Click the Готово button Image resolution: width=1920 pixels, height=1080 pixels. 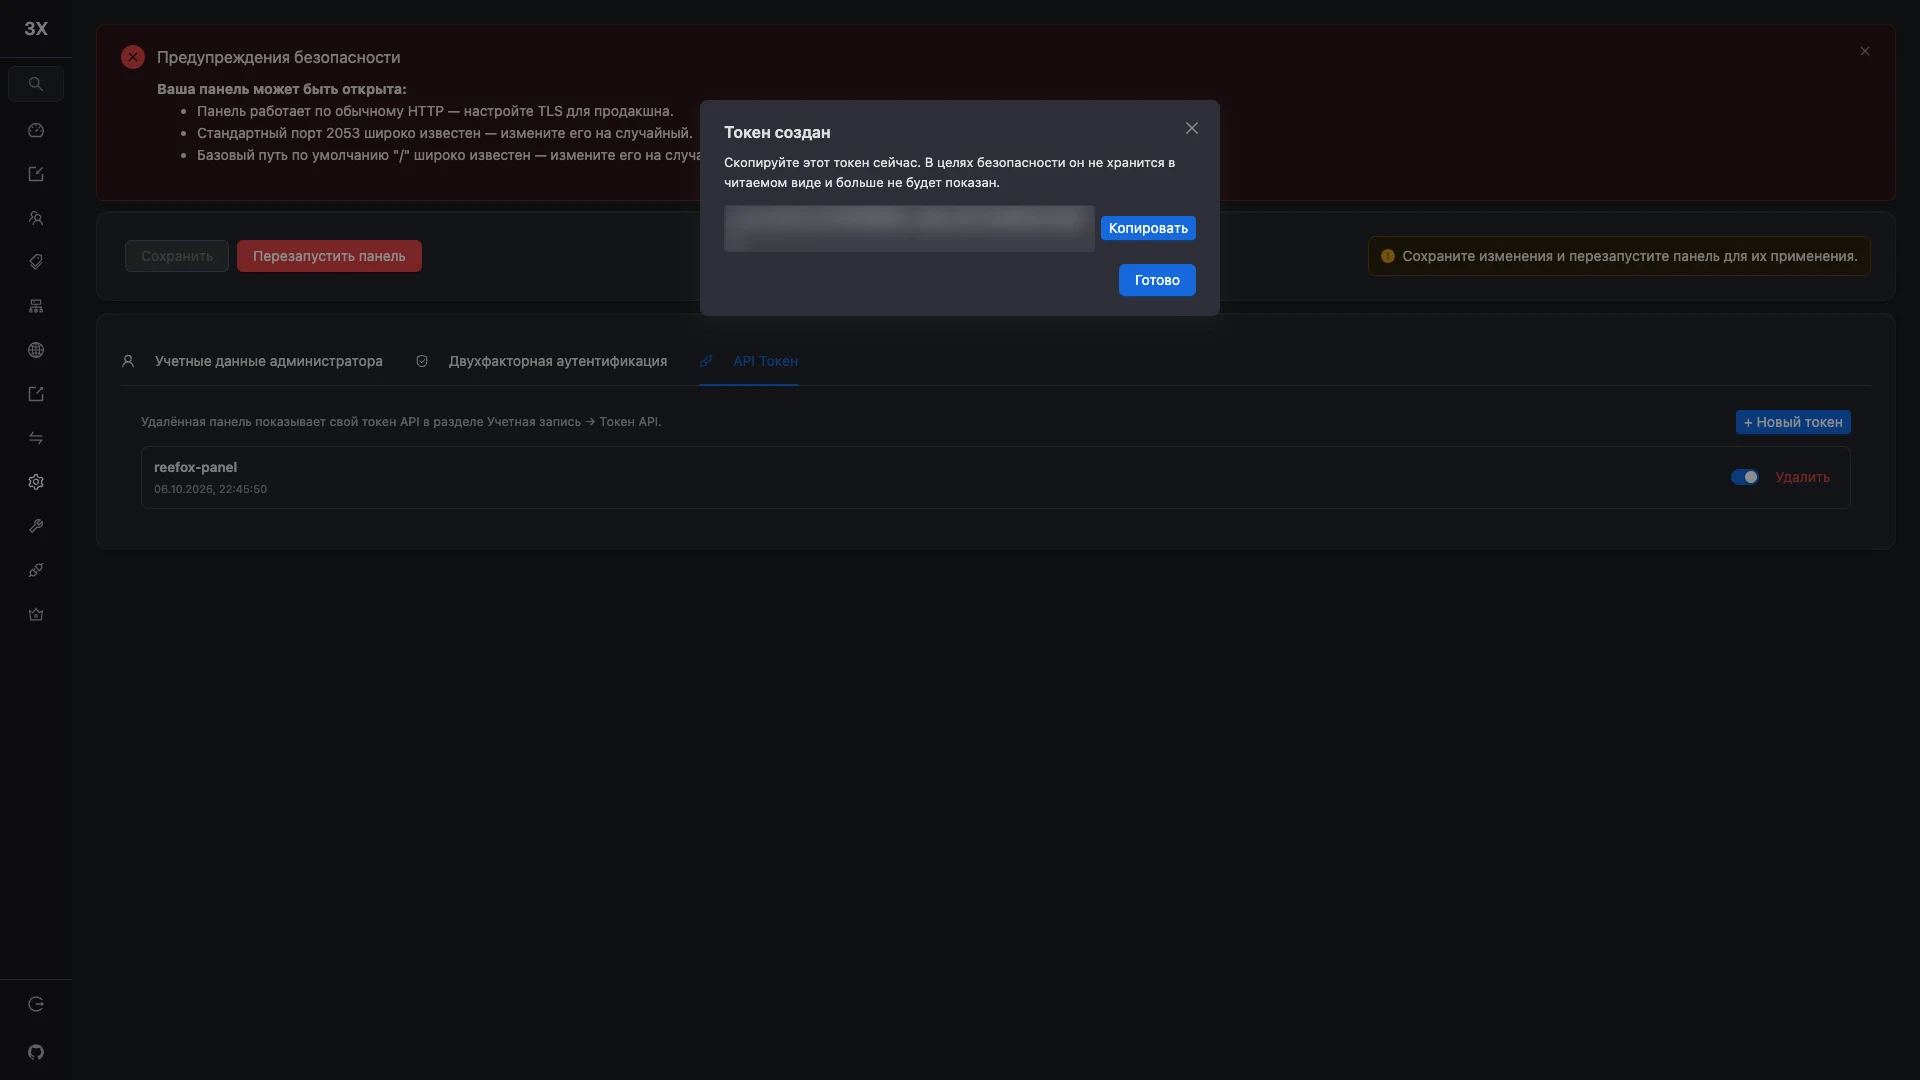1157,280
